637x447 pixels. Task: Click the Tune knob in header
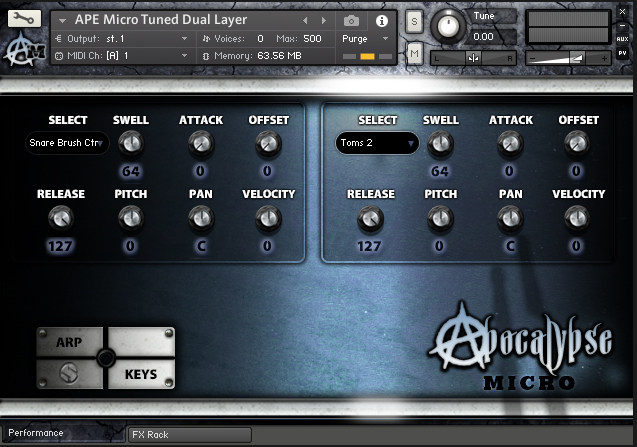click(x=449, y=24)
